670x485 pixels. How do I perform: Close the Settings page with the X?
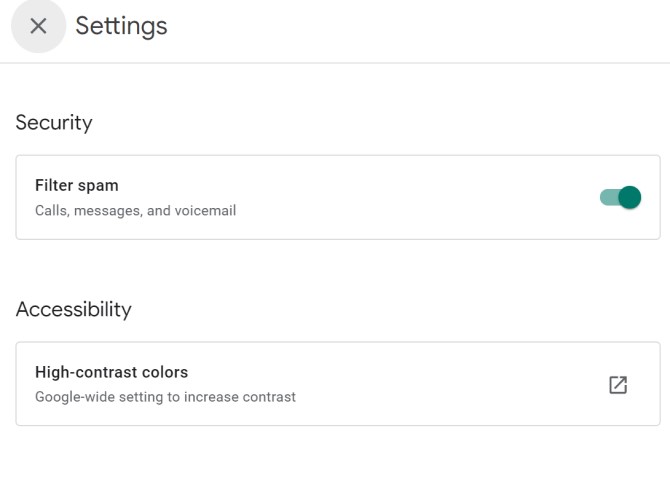coord(38,26)
